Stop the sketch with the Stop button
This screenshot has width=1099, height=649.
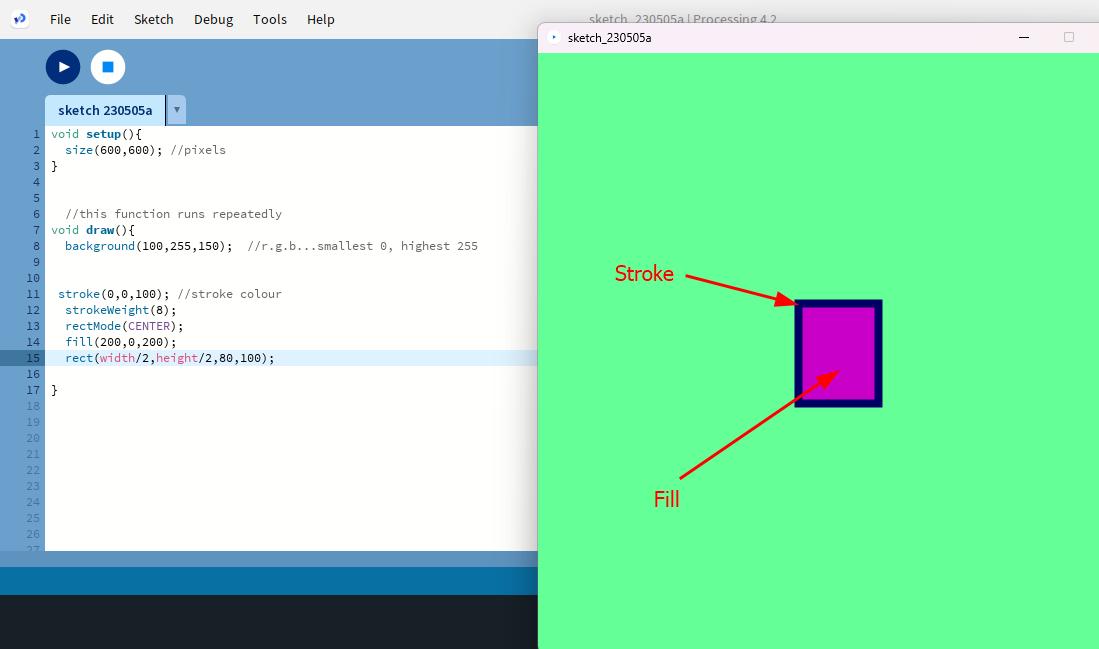pos(107,66)
